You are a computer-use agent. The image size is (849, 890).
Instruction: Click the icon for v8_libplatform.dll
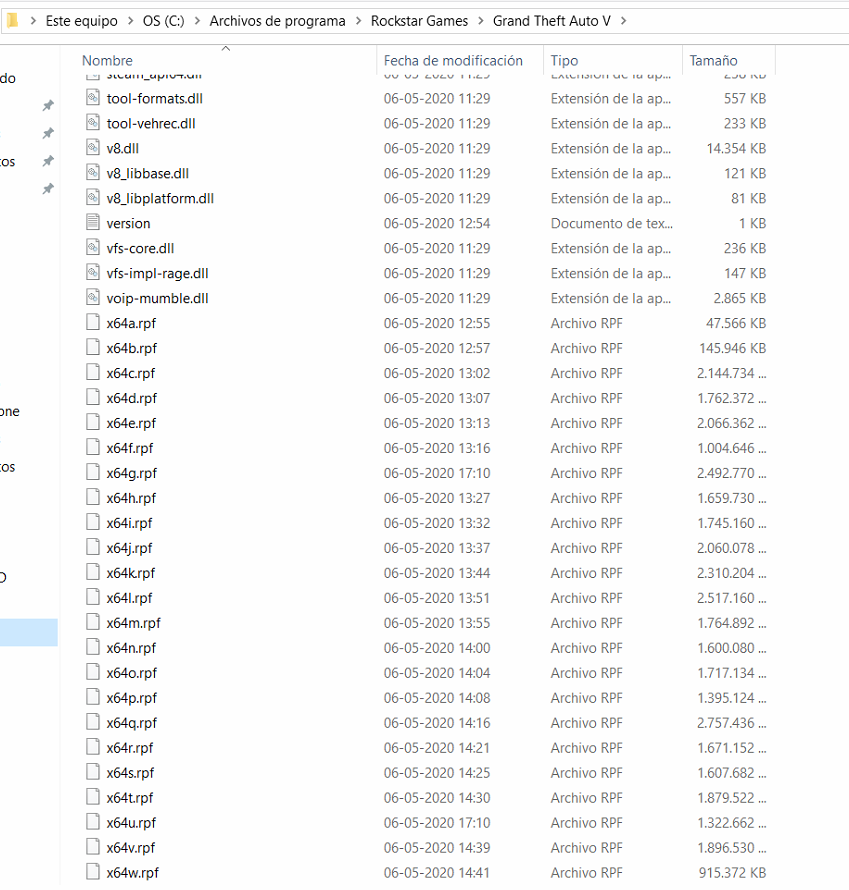click(93, 198)
